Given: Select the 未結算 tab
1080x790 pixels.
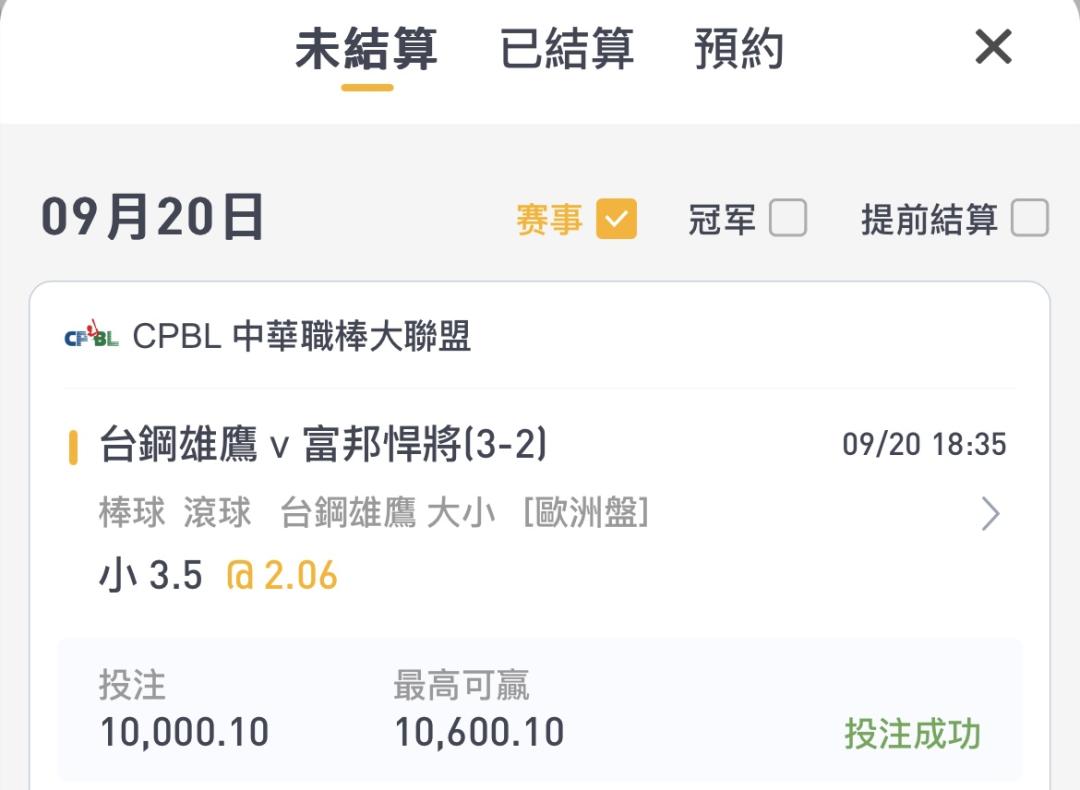Looking at the screenshot, I should tap(366, 50).
